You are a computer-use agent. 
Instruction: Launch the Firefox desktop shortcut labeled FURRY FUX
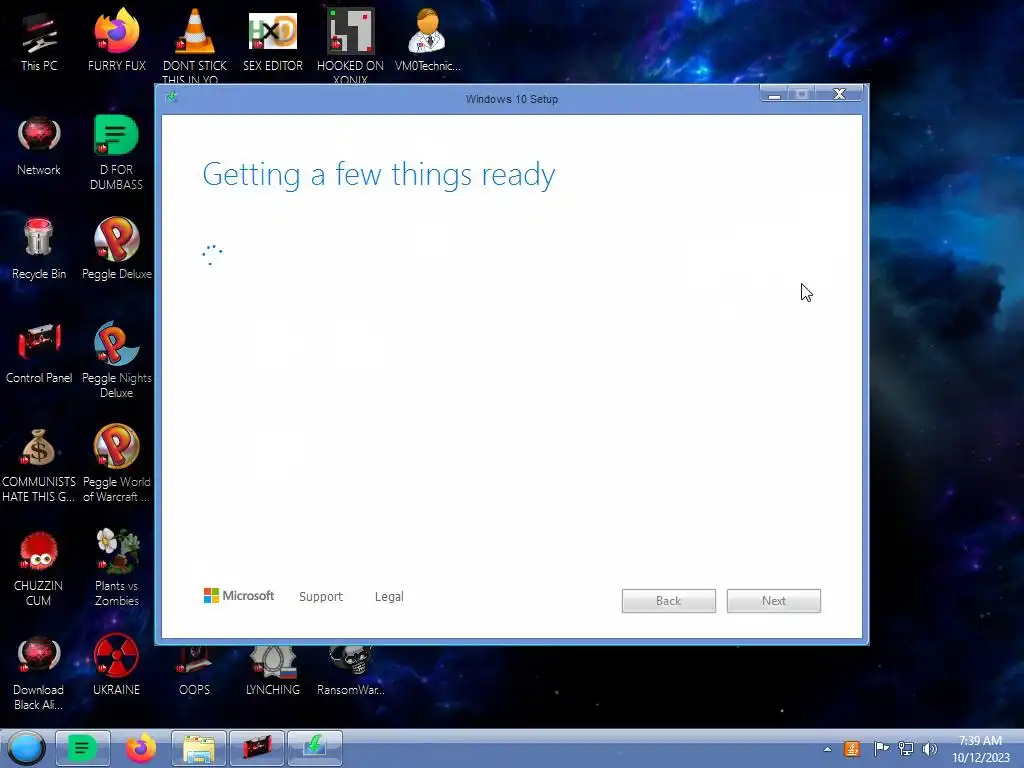click(x=116, y=40)
